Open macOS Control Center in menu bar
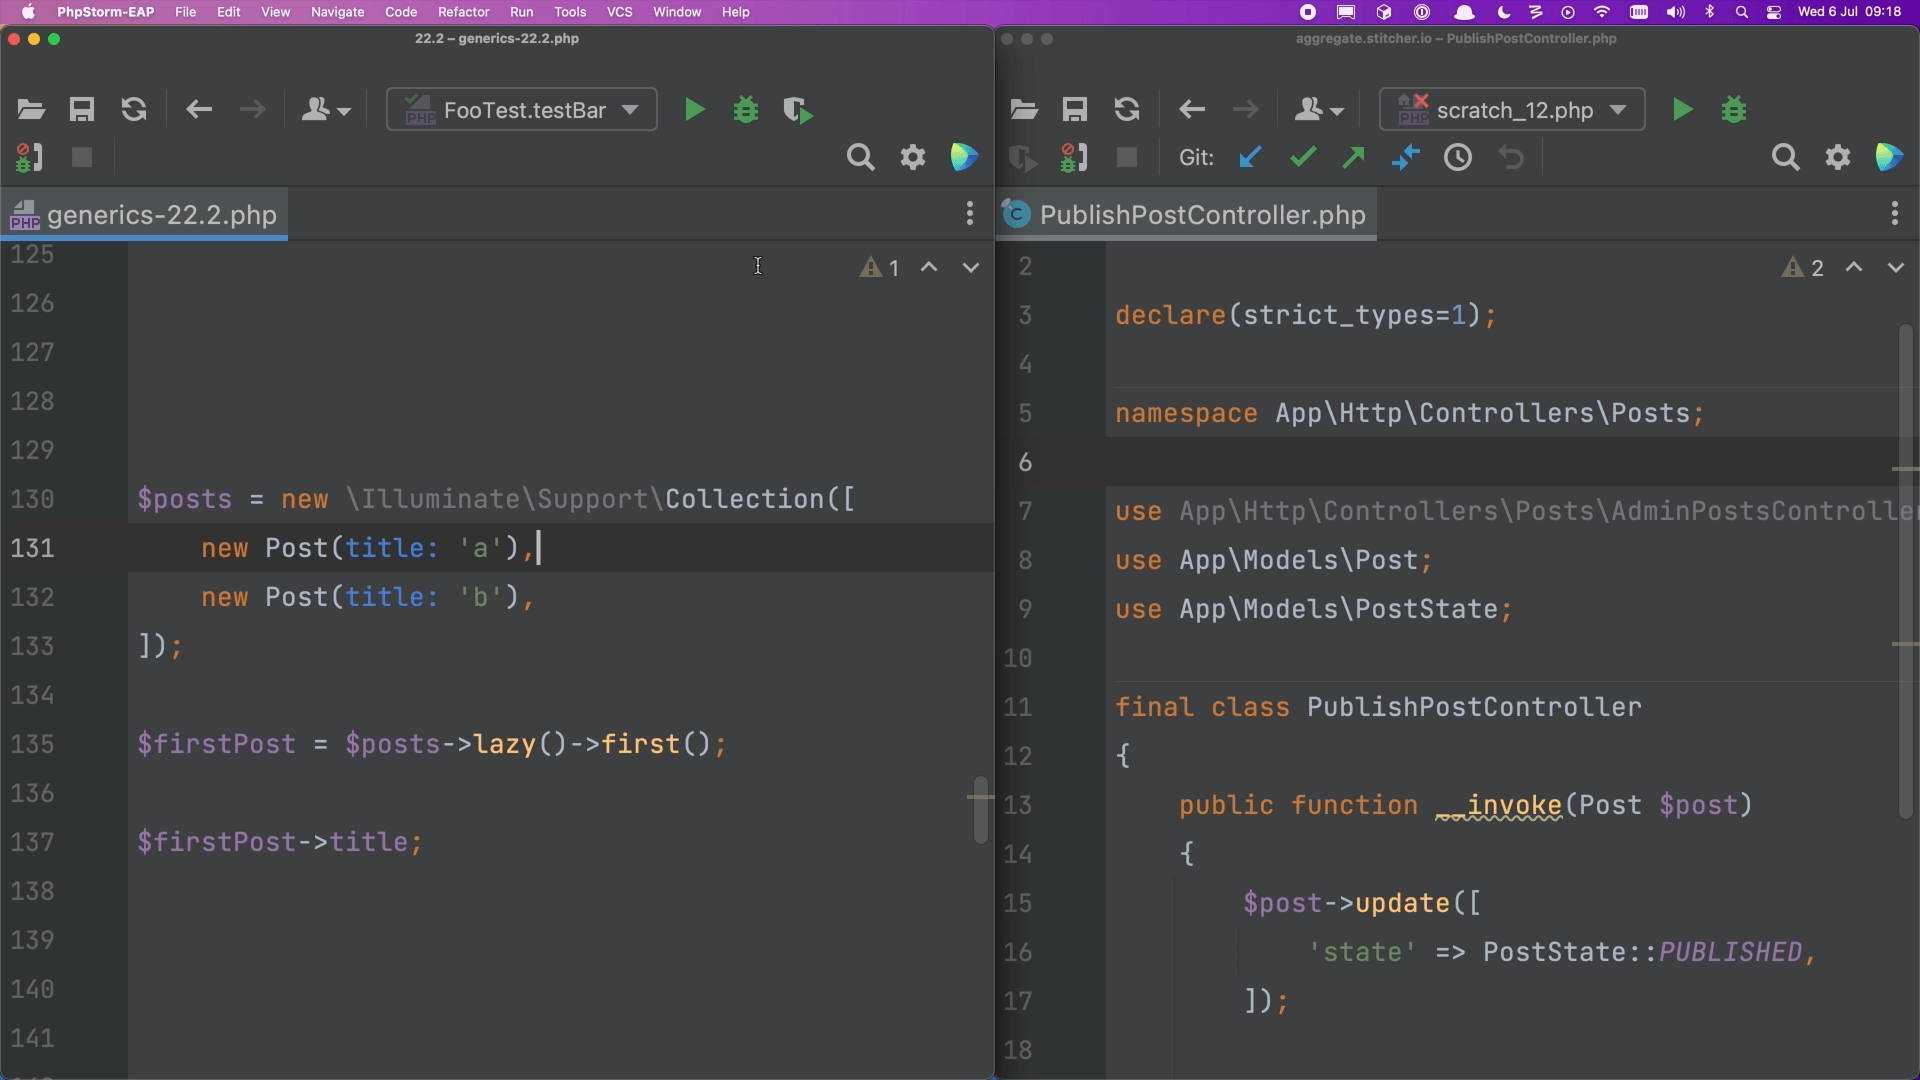Screen dimensions: 1920x1080 (1774, 12)
